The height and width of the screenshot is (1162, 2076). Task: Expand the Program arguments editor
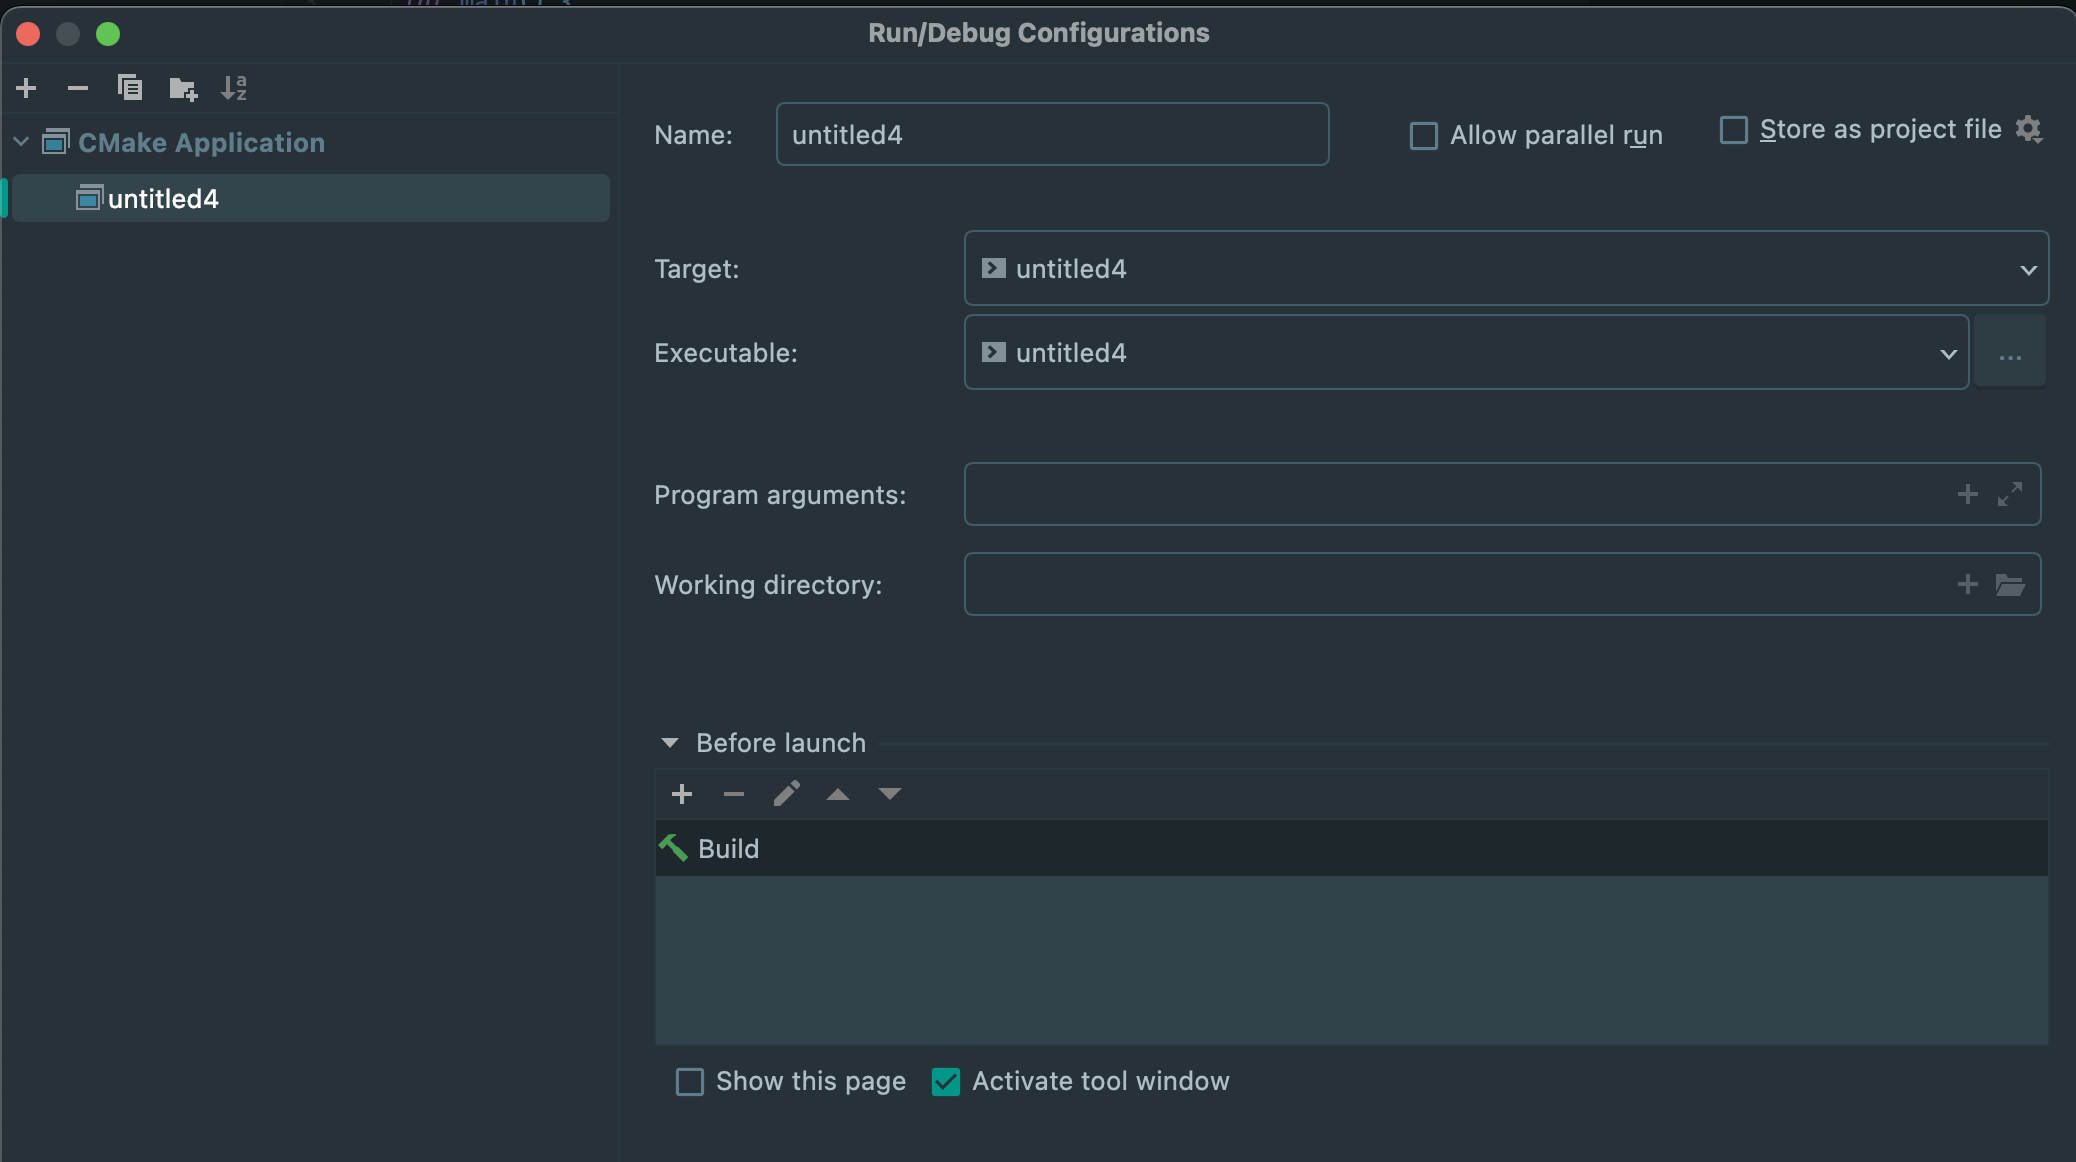[x=2012, y=494]
